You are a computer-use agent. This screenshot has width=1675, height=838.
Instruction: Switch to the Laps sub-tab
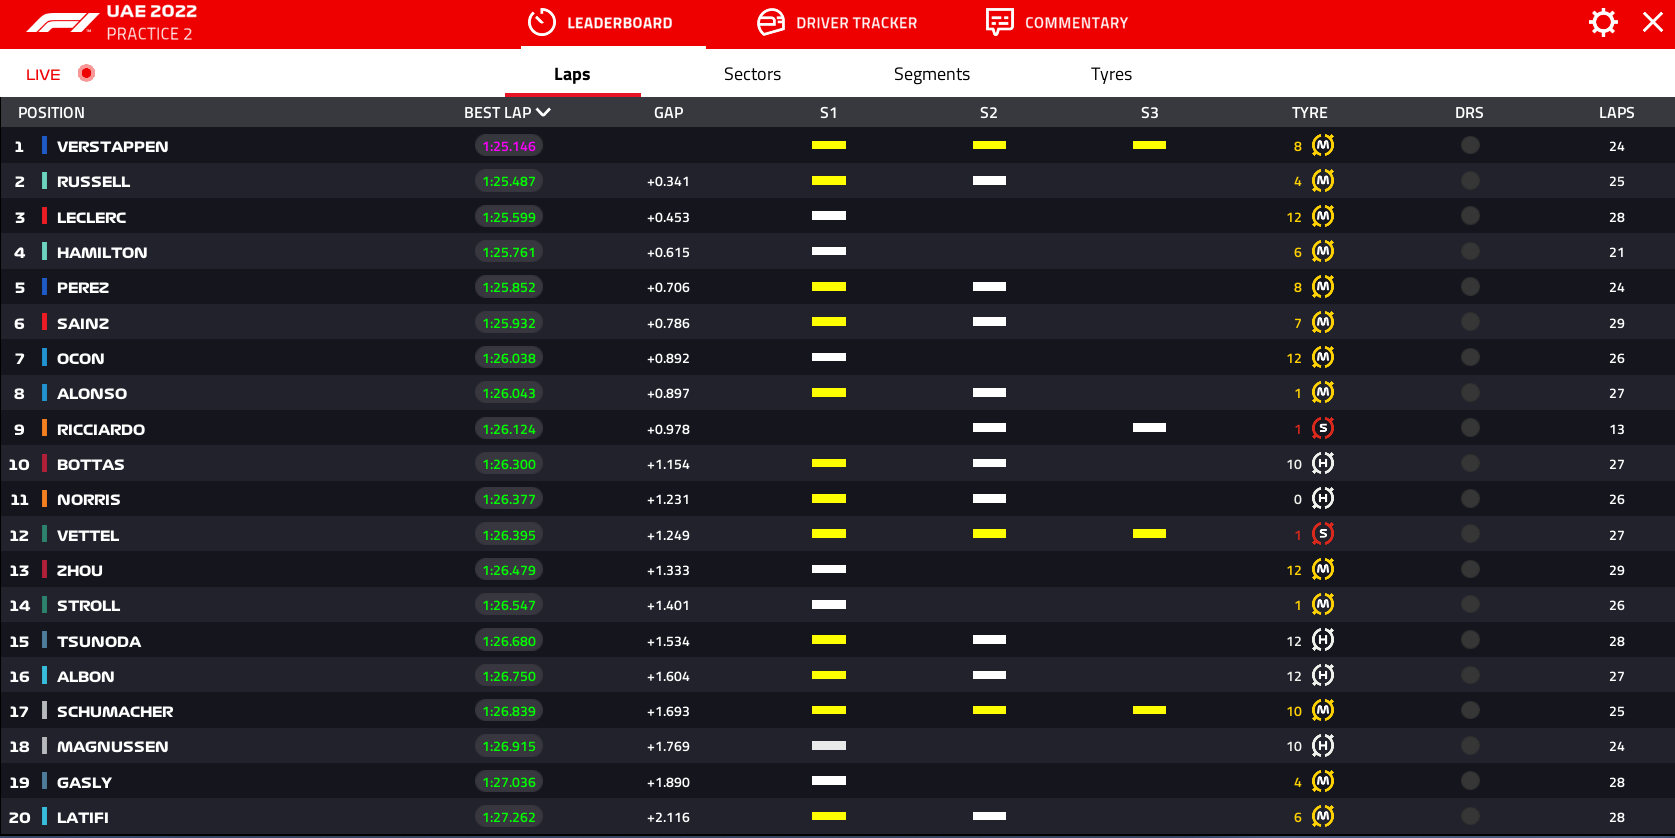572,74
